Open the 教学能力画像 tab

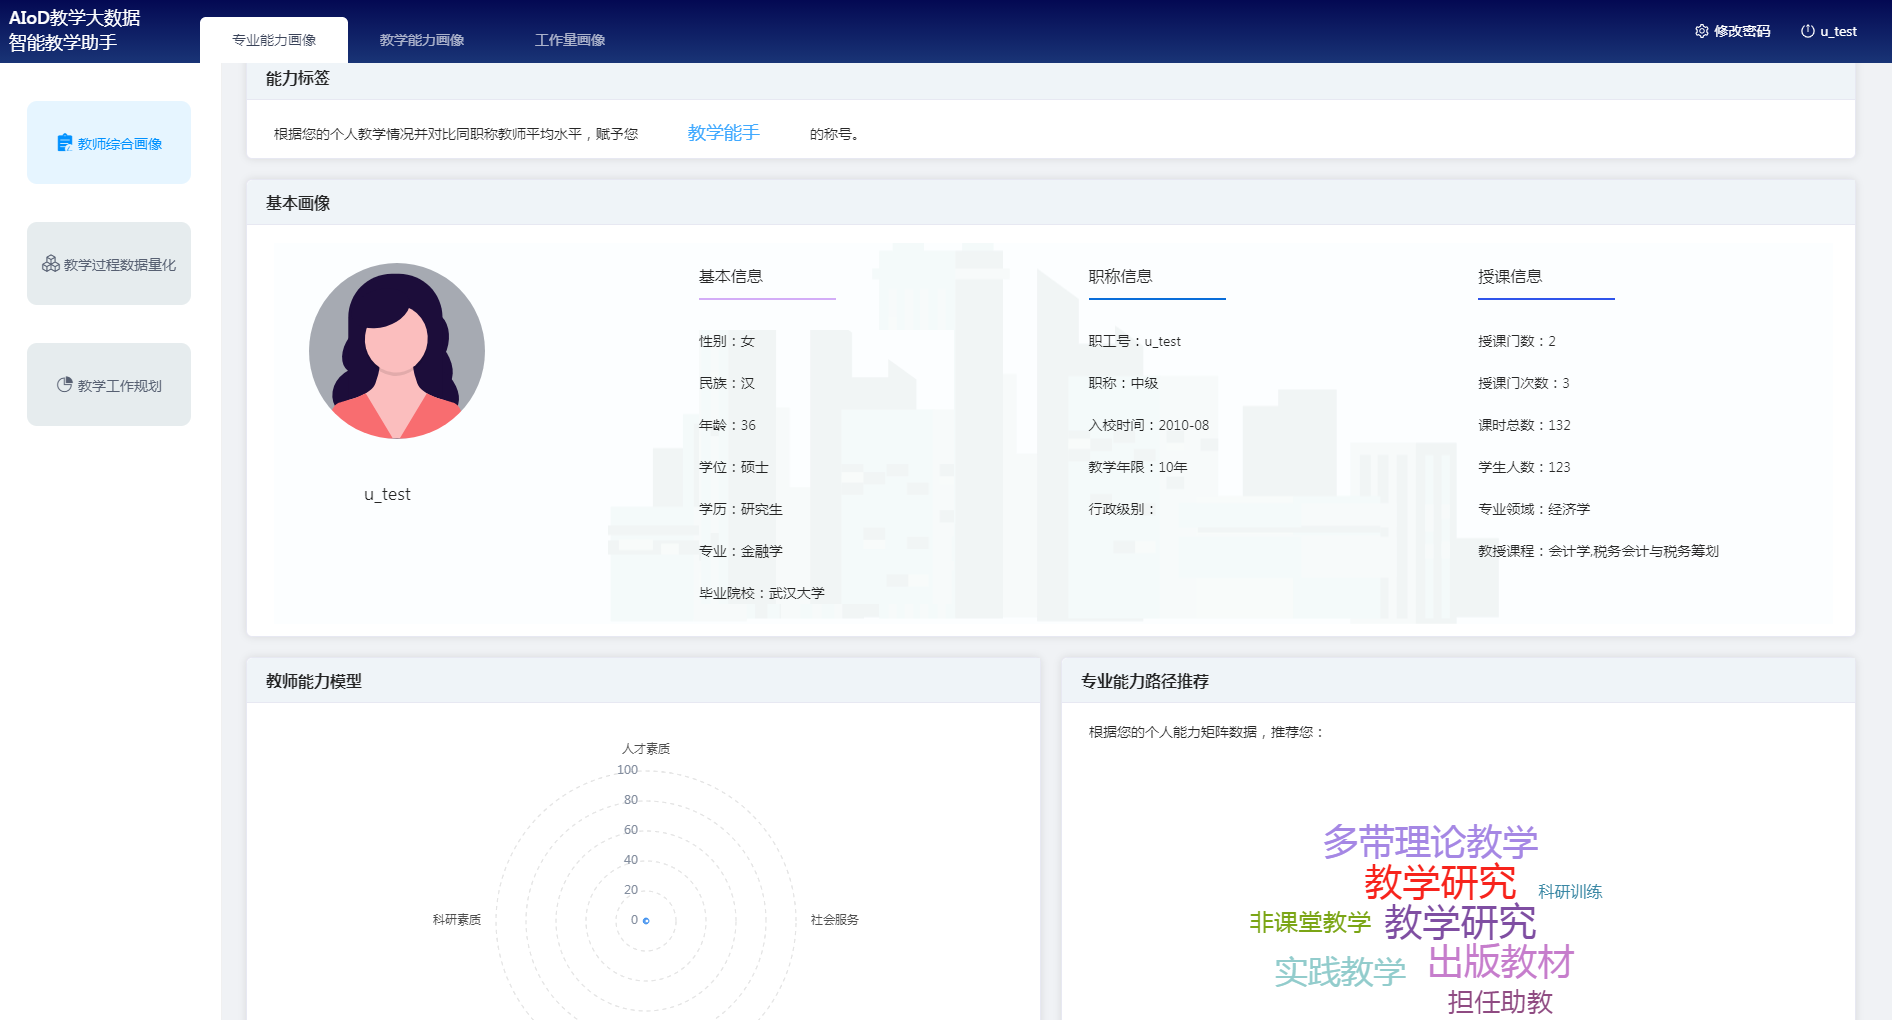point(422,40)
